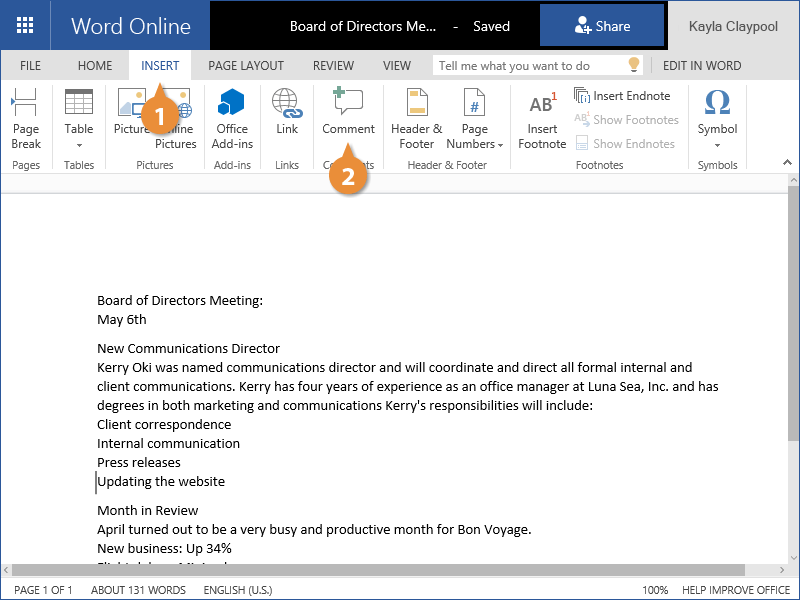Viewport: 800px width, 600px height.
Task: Collapse the ribbon with the chevron
Action: [788, 162]
